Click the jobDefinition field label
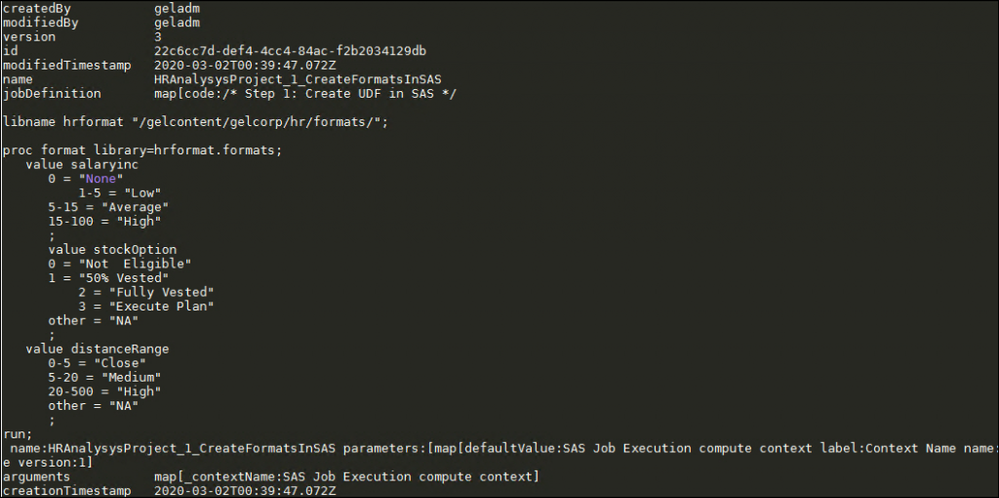The image size is (999, 498). (52, 94)
